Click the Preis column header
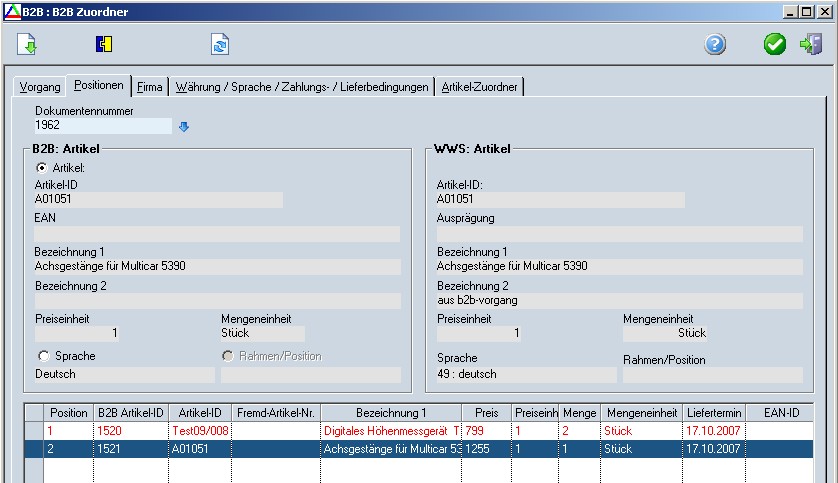The height and width of the screenshot is (483, 838). 485,413
